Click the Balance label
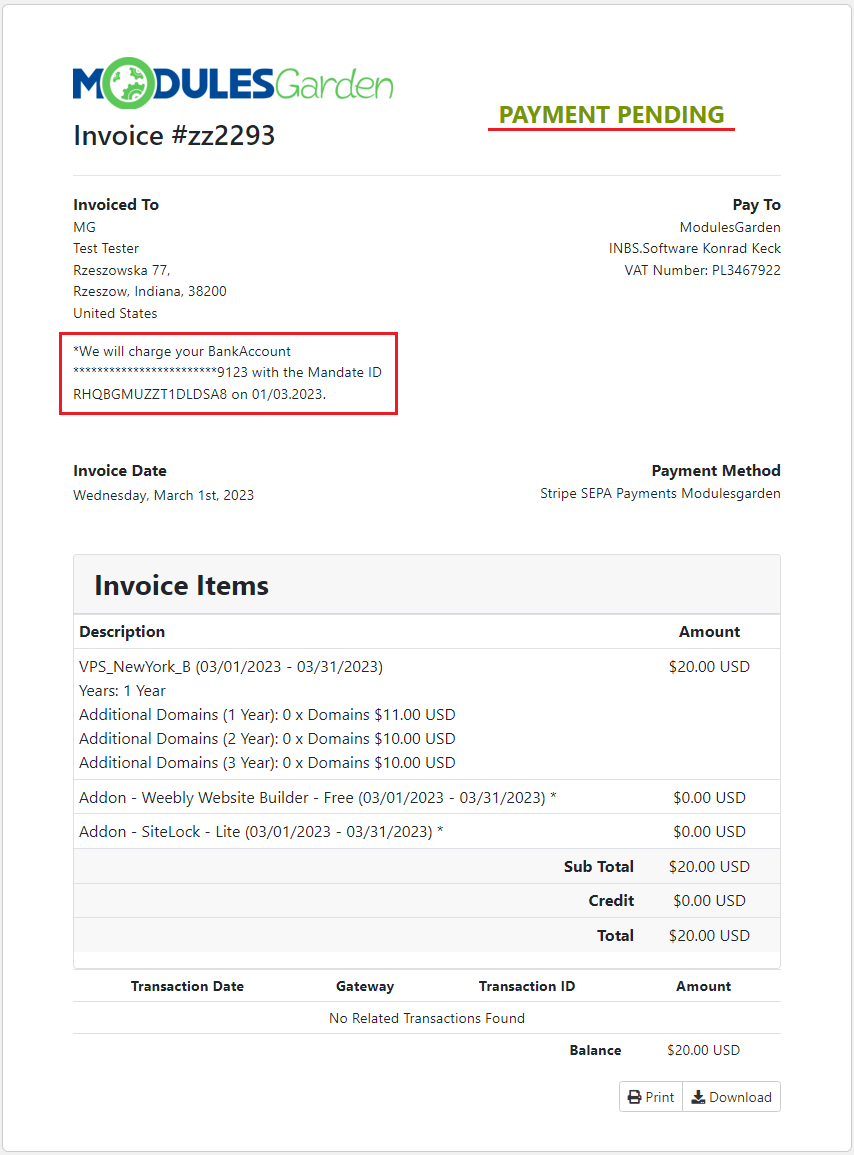854x1155 pixels. click(x=595, y=1050)
